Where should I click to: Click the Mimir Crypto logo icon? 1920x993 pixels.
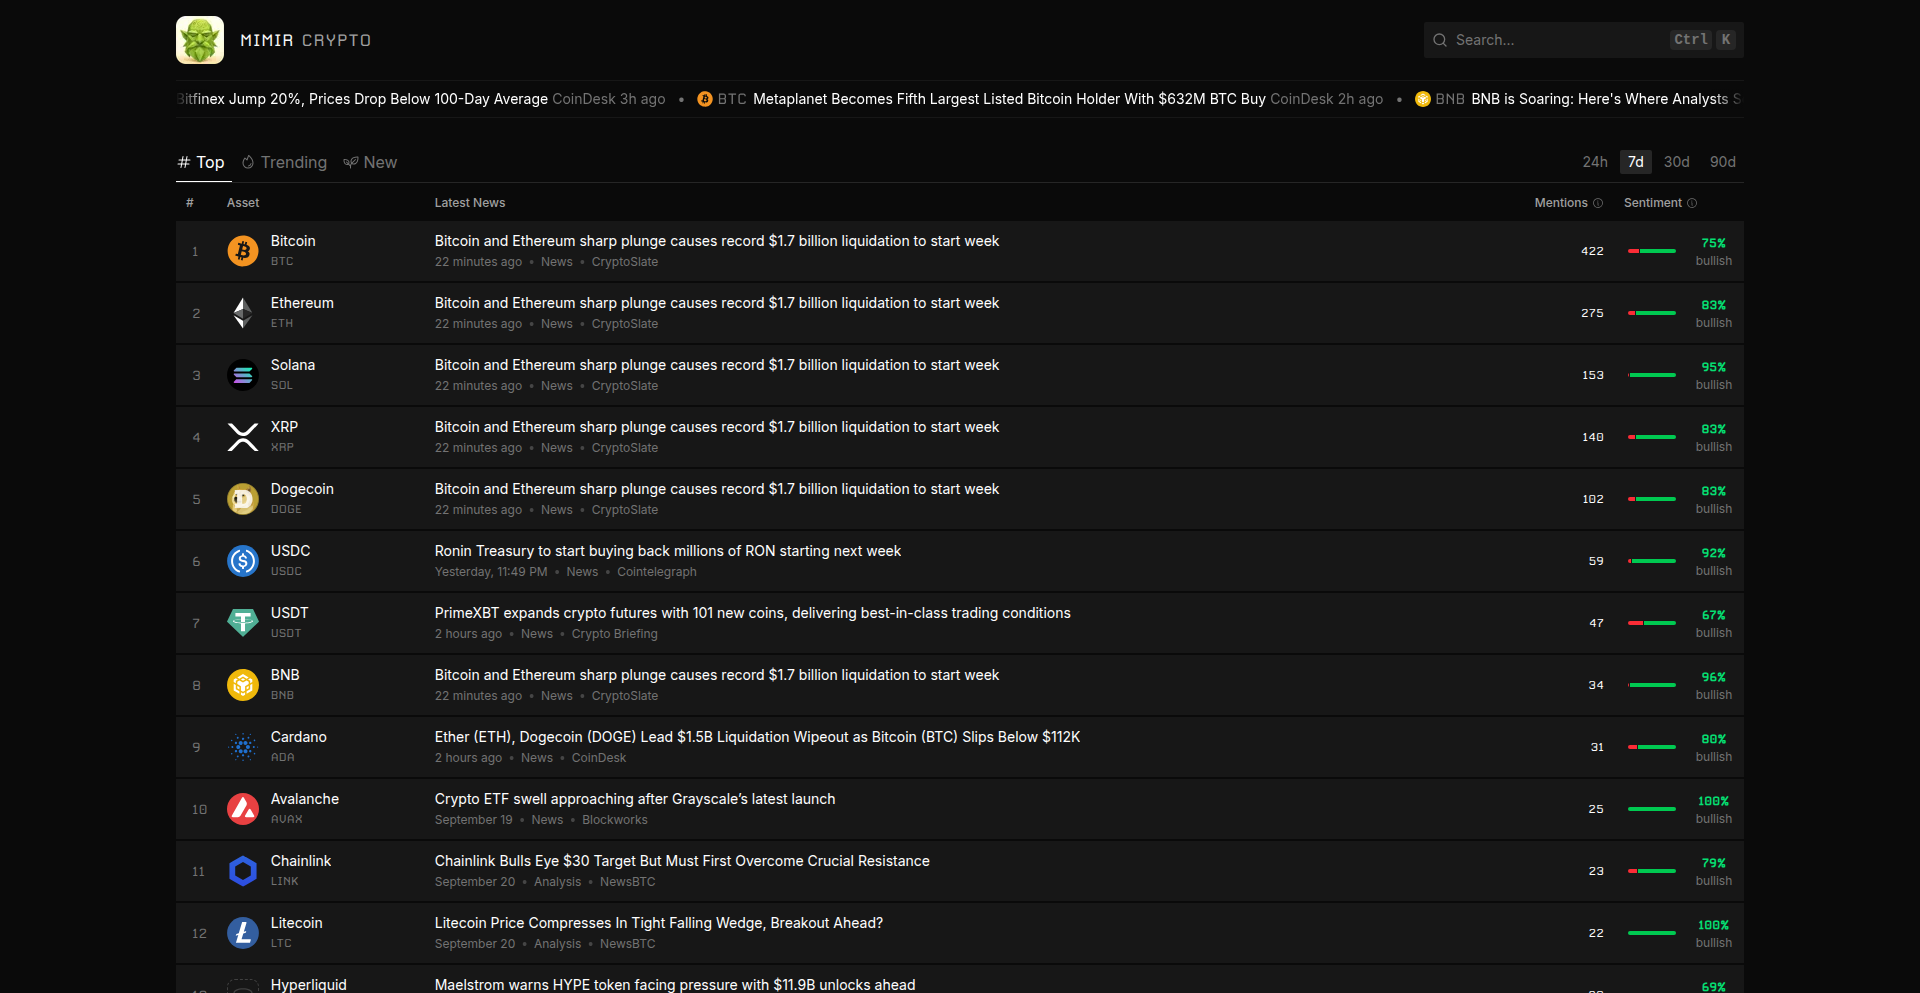tap(200, 40)
